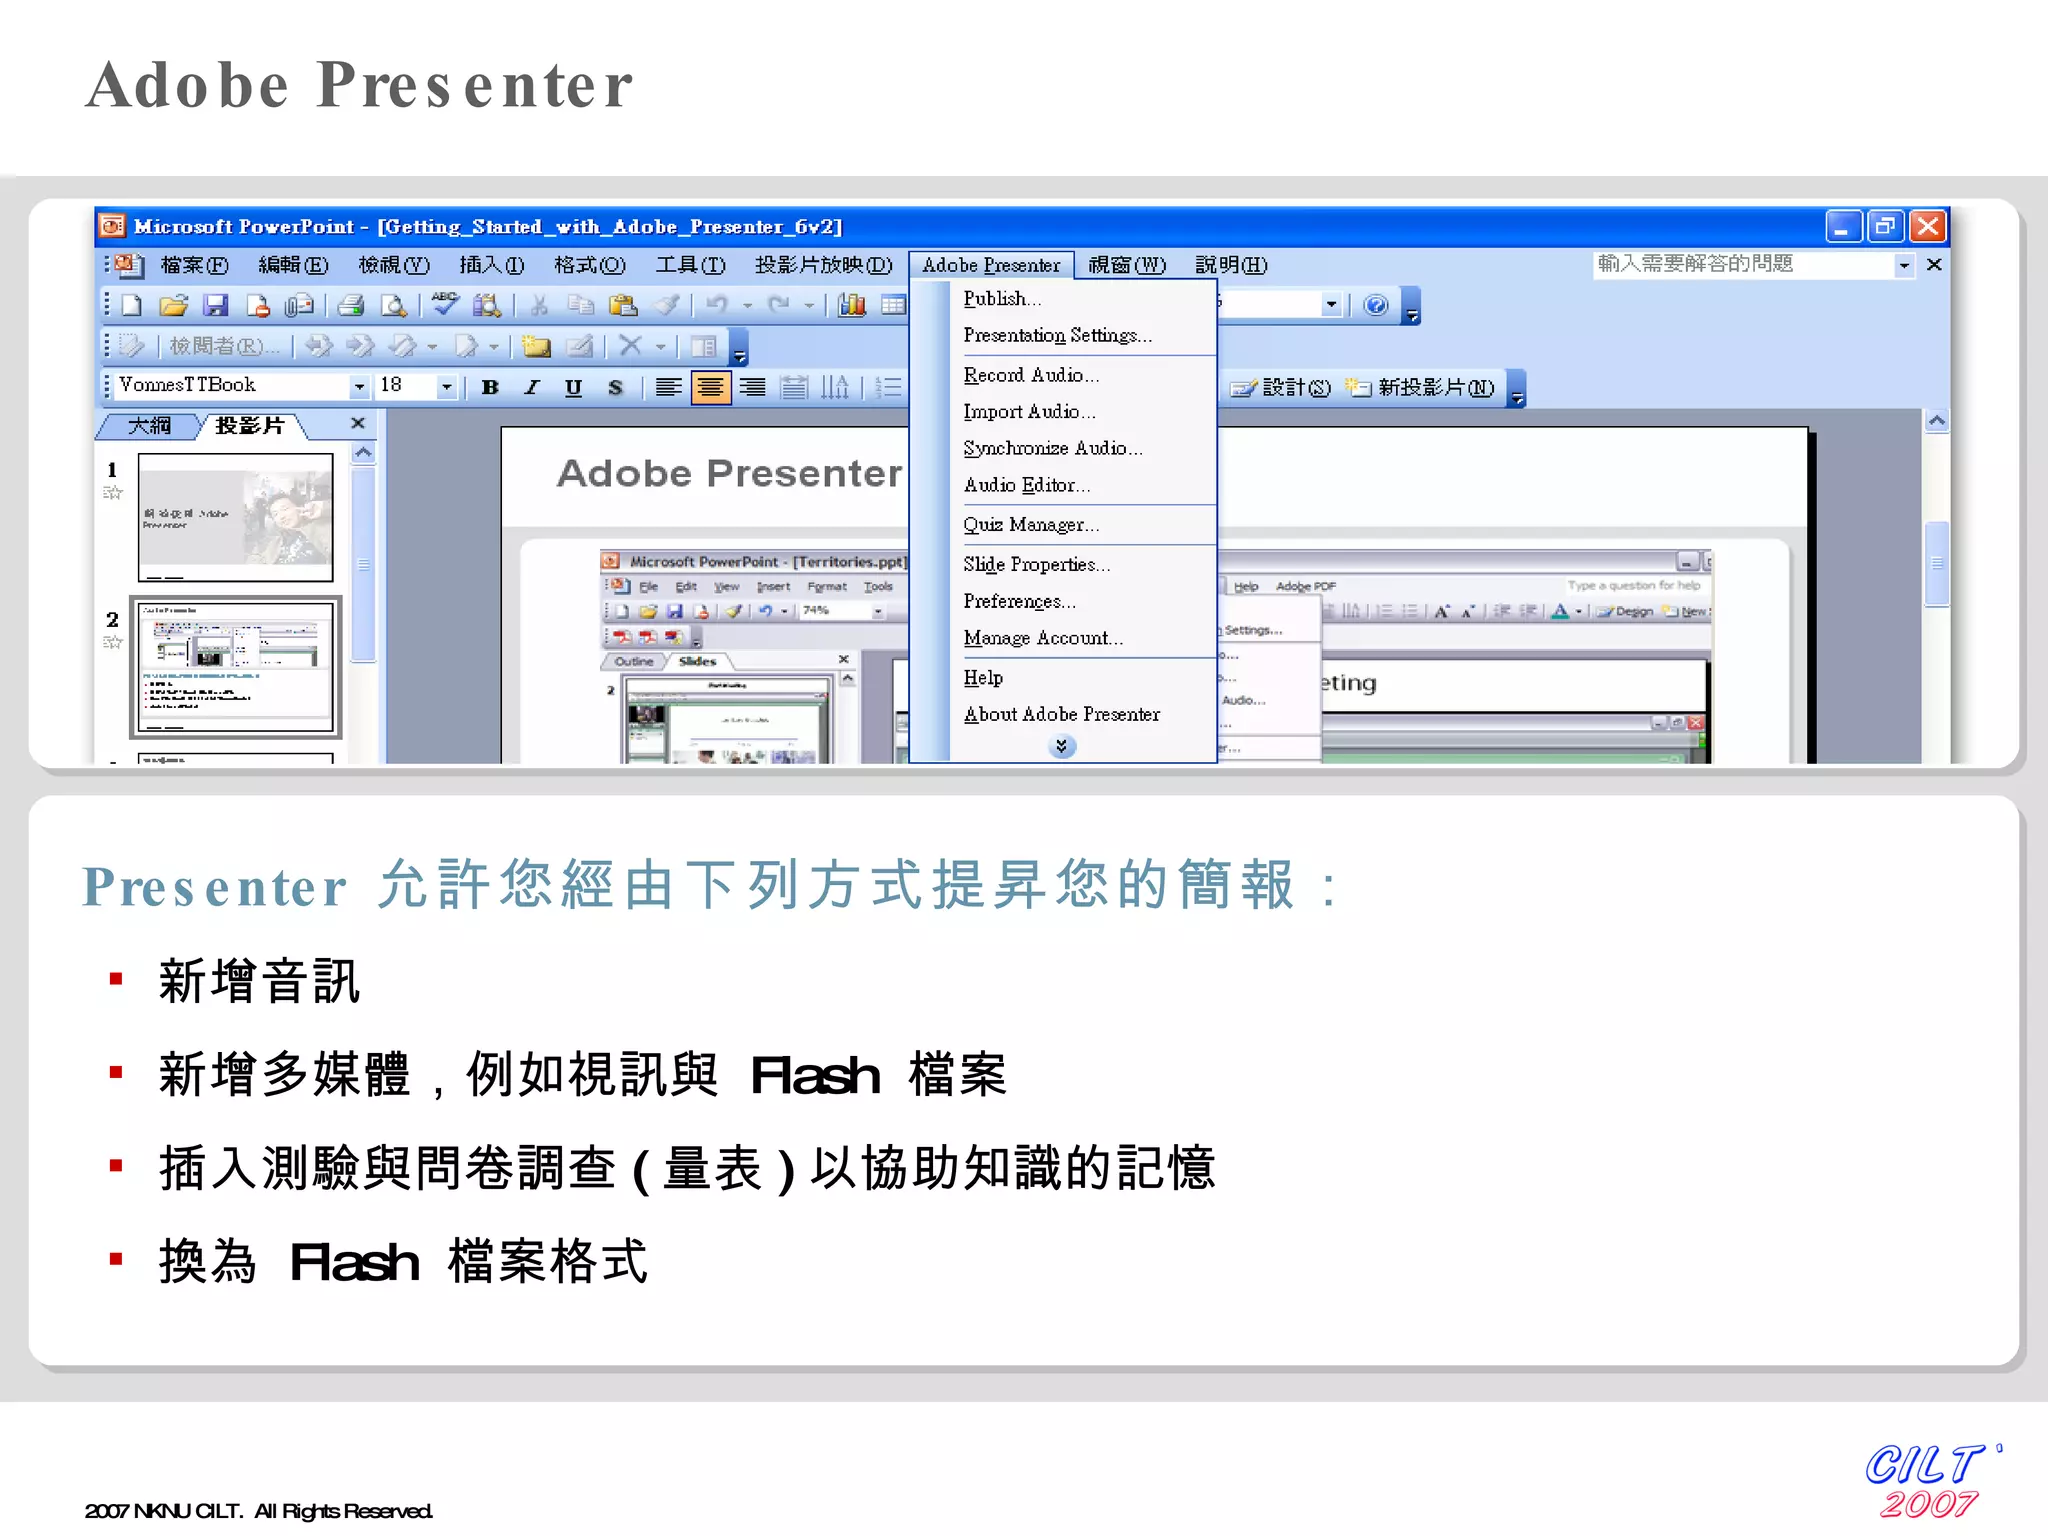Image resolution: width=2048 pixels, height=1536 pixels.
Task: Click the Print icon in toolbar
Action: [x=350, y=306]
